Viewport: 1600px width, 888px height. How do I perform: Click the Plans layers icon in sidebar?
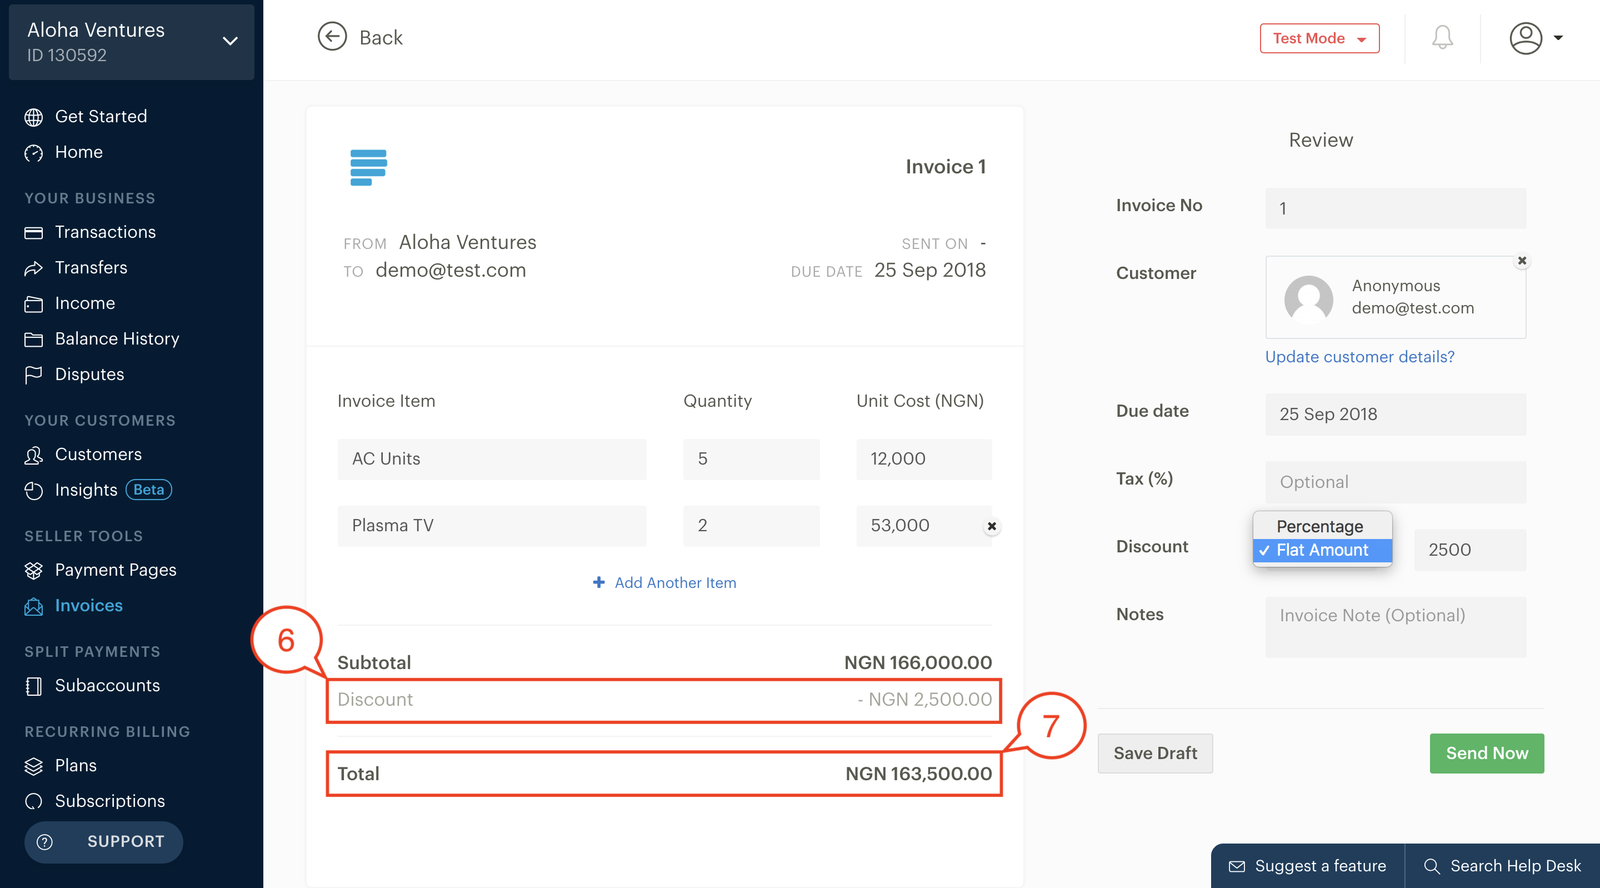[x=34, y=766]
